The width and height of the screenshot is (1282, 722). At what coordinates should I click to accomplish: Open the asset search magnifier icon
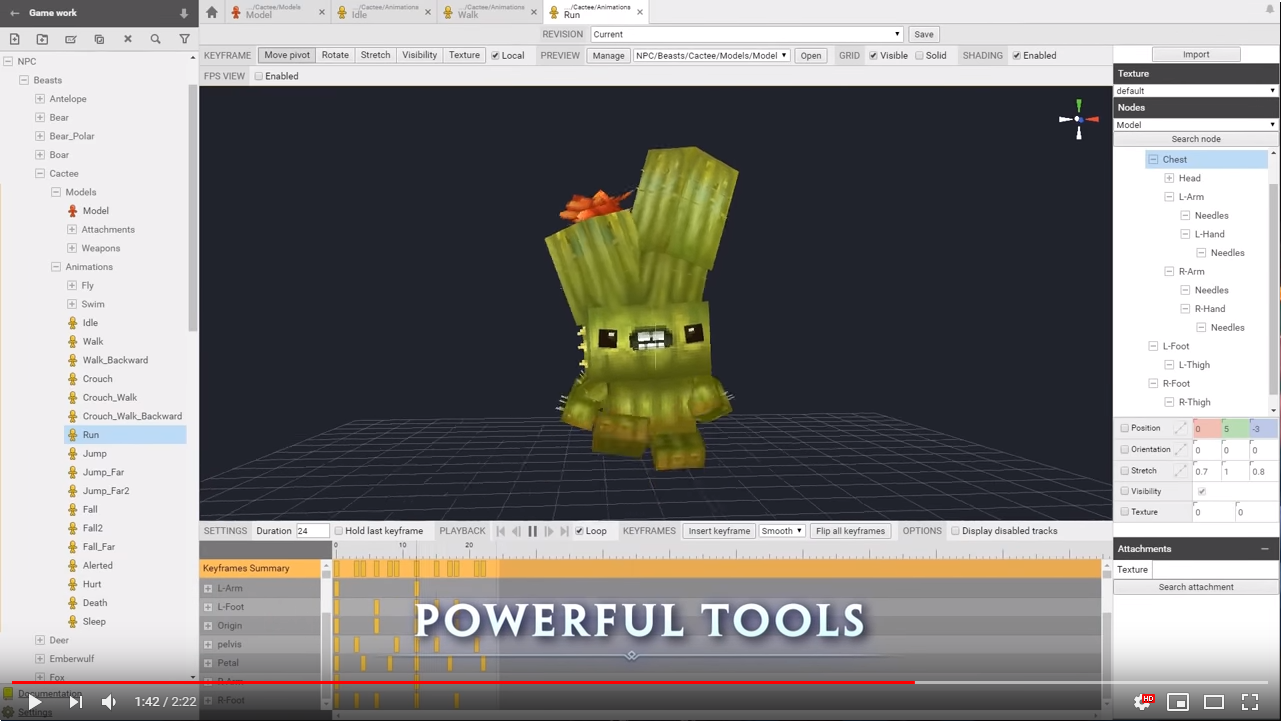155,39
